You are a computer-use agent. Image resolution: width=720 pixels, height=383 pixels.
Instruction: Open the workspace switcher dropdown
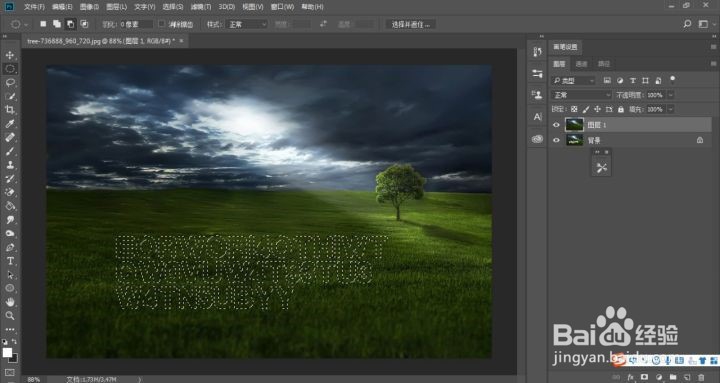click(x=704, y=24)
